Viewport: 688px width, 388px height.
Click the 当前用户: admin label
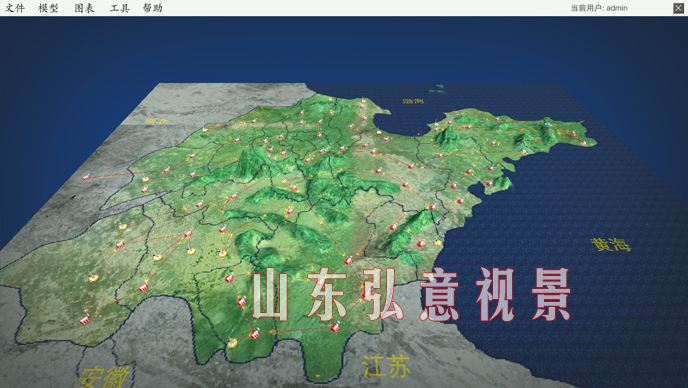tap(599, 8)
